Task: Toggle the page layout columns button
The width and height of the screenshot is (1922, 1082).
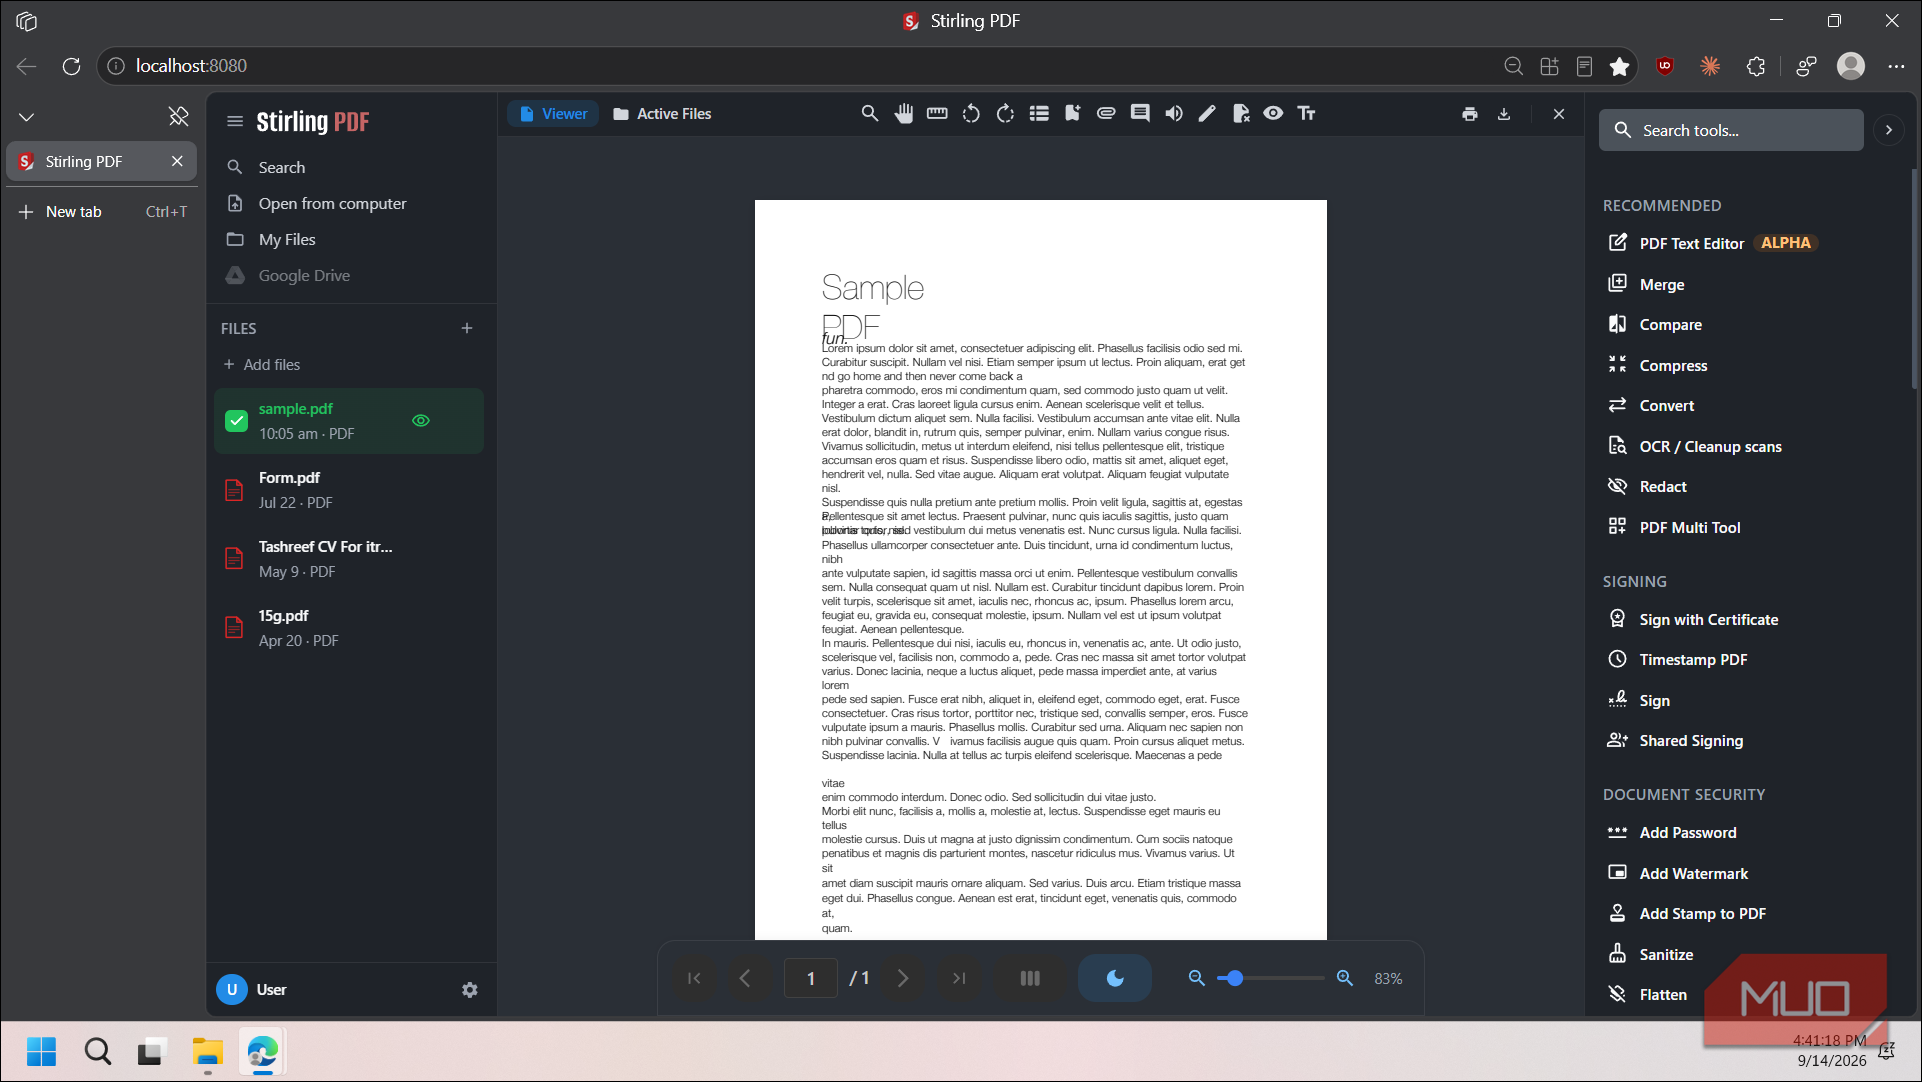Action: (1030, 978)
